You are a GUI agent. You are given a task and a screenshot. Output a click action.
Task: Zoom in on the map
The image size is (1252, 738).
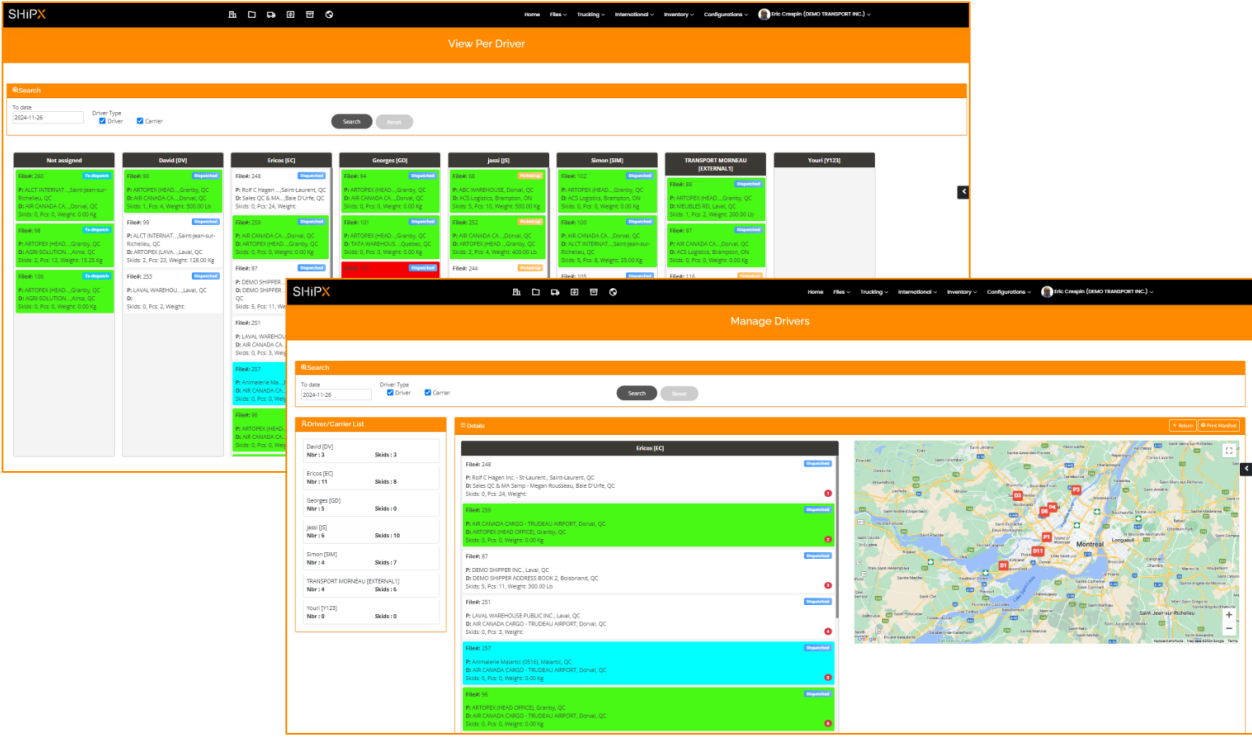[1229, 615]
